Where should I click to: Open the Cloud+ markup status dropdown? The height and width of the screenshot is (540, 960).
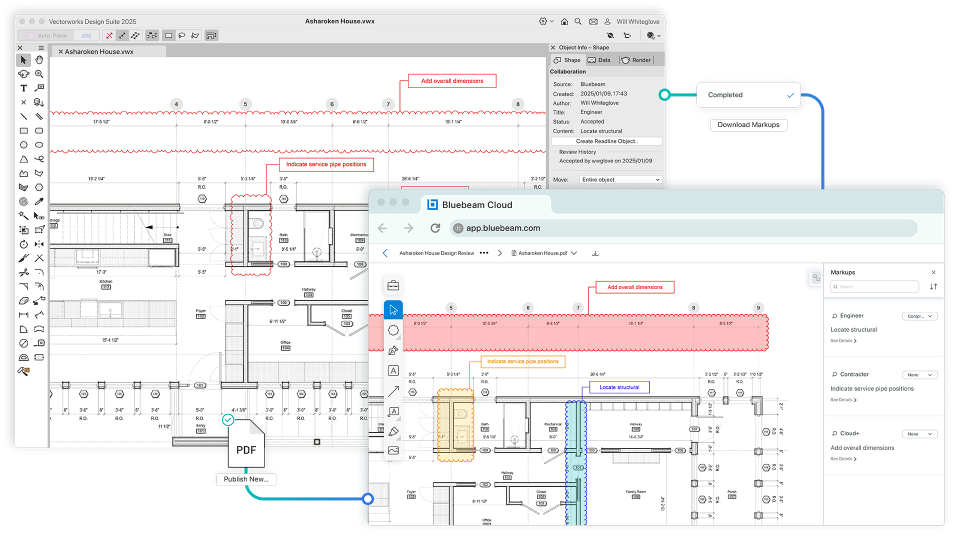coord(920,434)
